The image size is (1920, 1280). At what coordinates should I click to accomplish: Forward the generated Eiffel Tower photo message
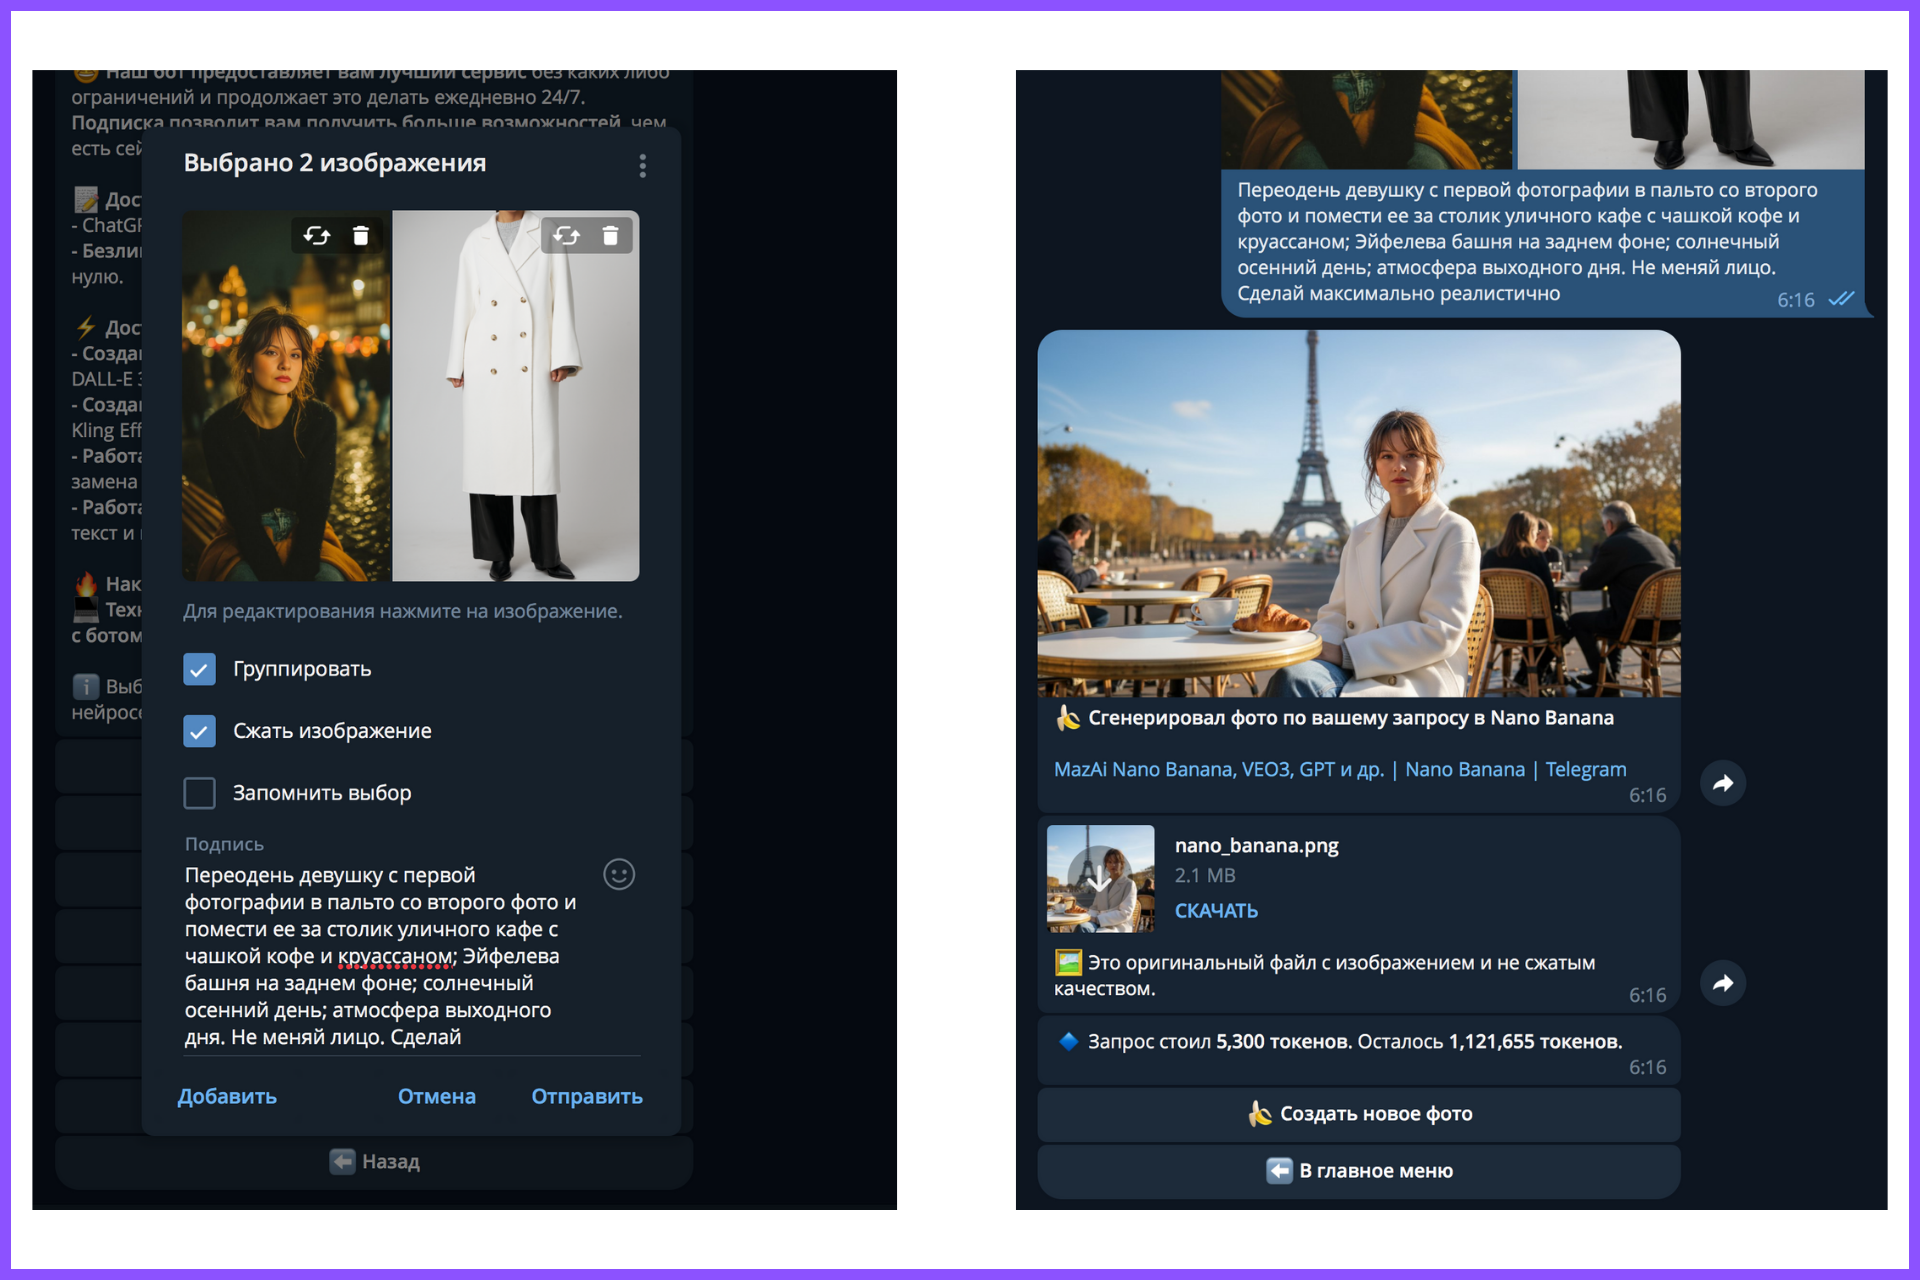1722,783
